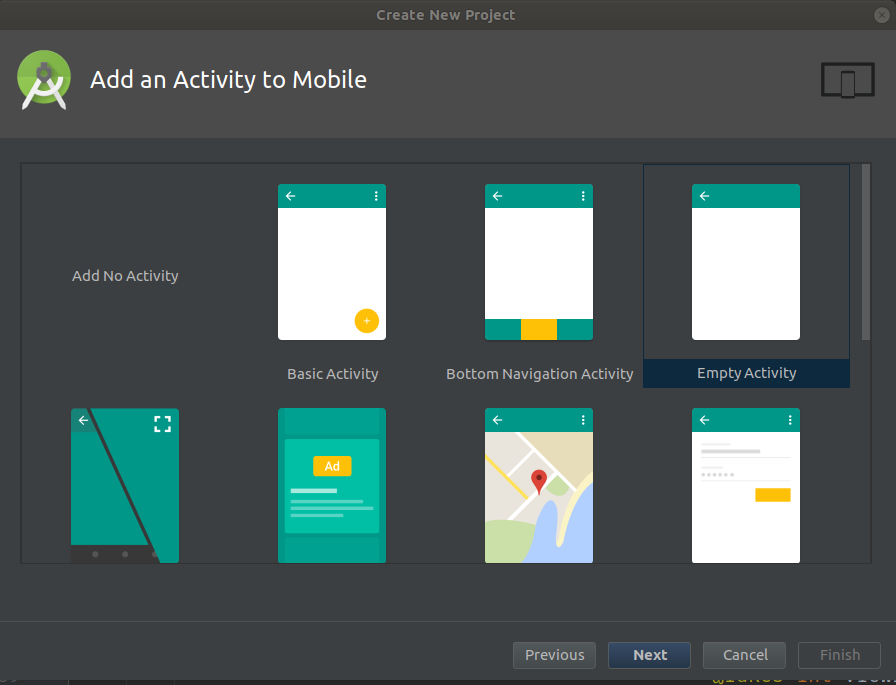
Task: Select the Add No Activity option
Action: pos(125,276)
